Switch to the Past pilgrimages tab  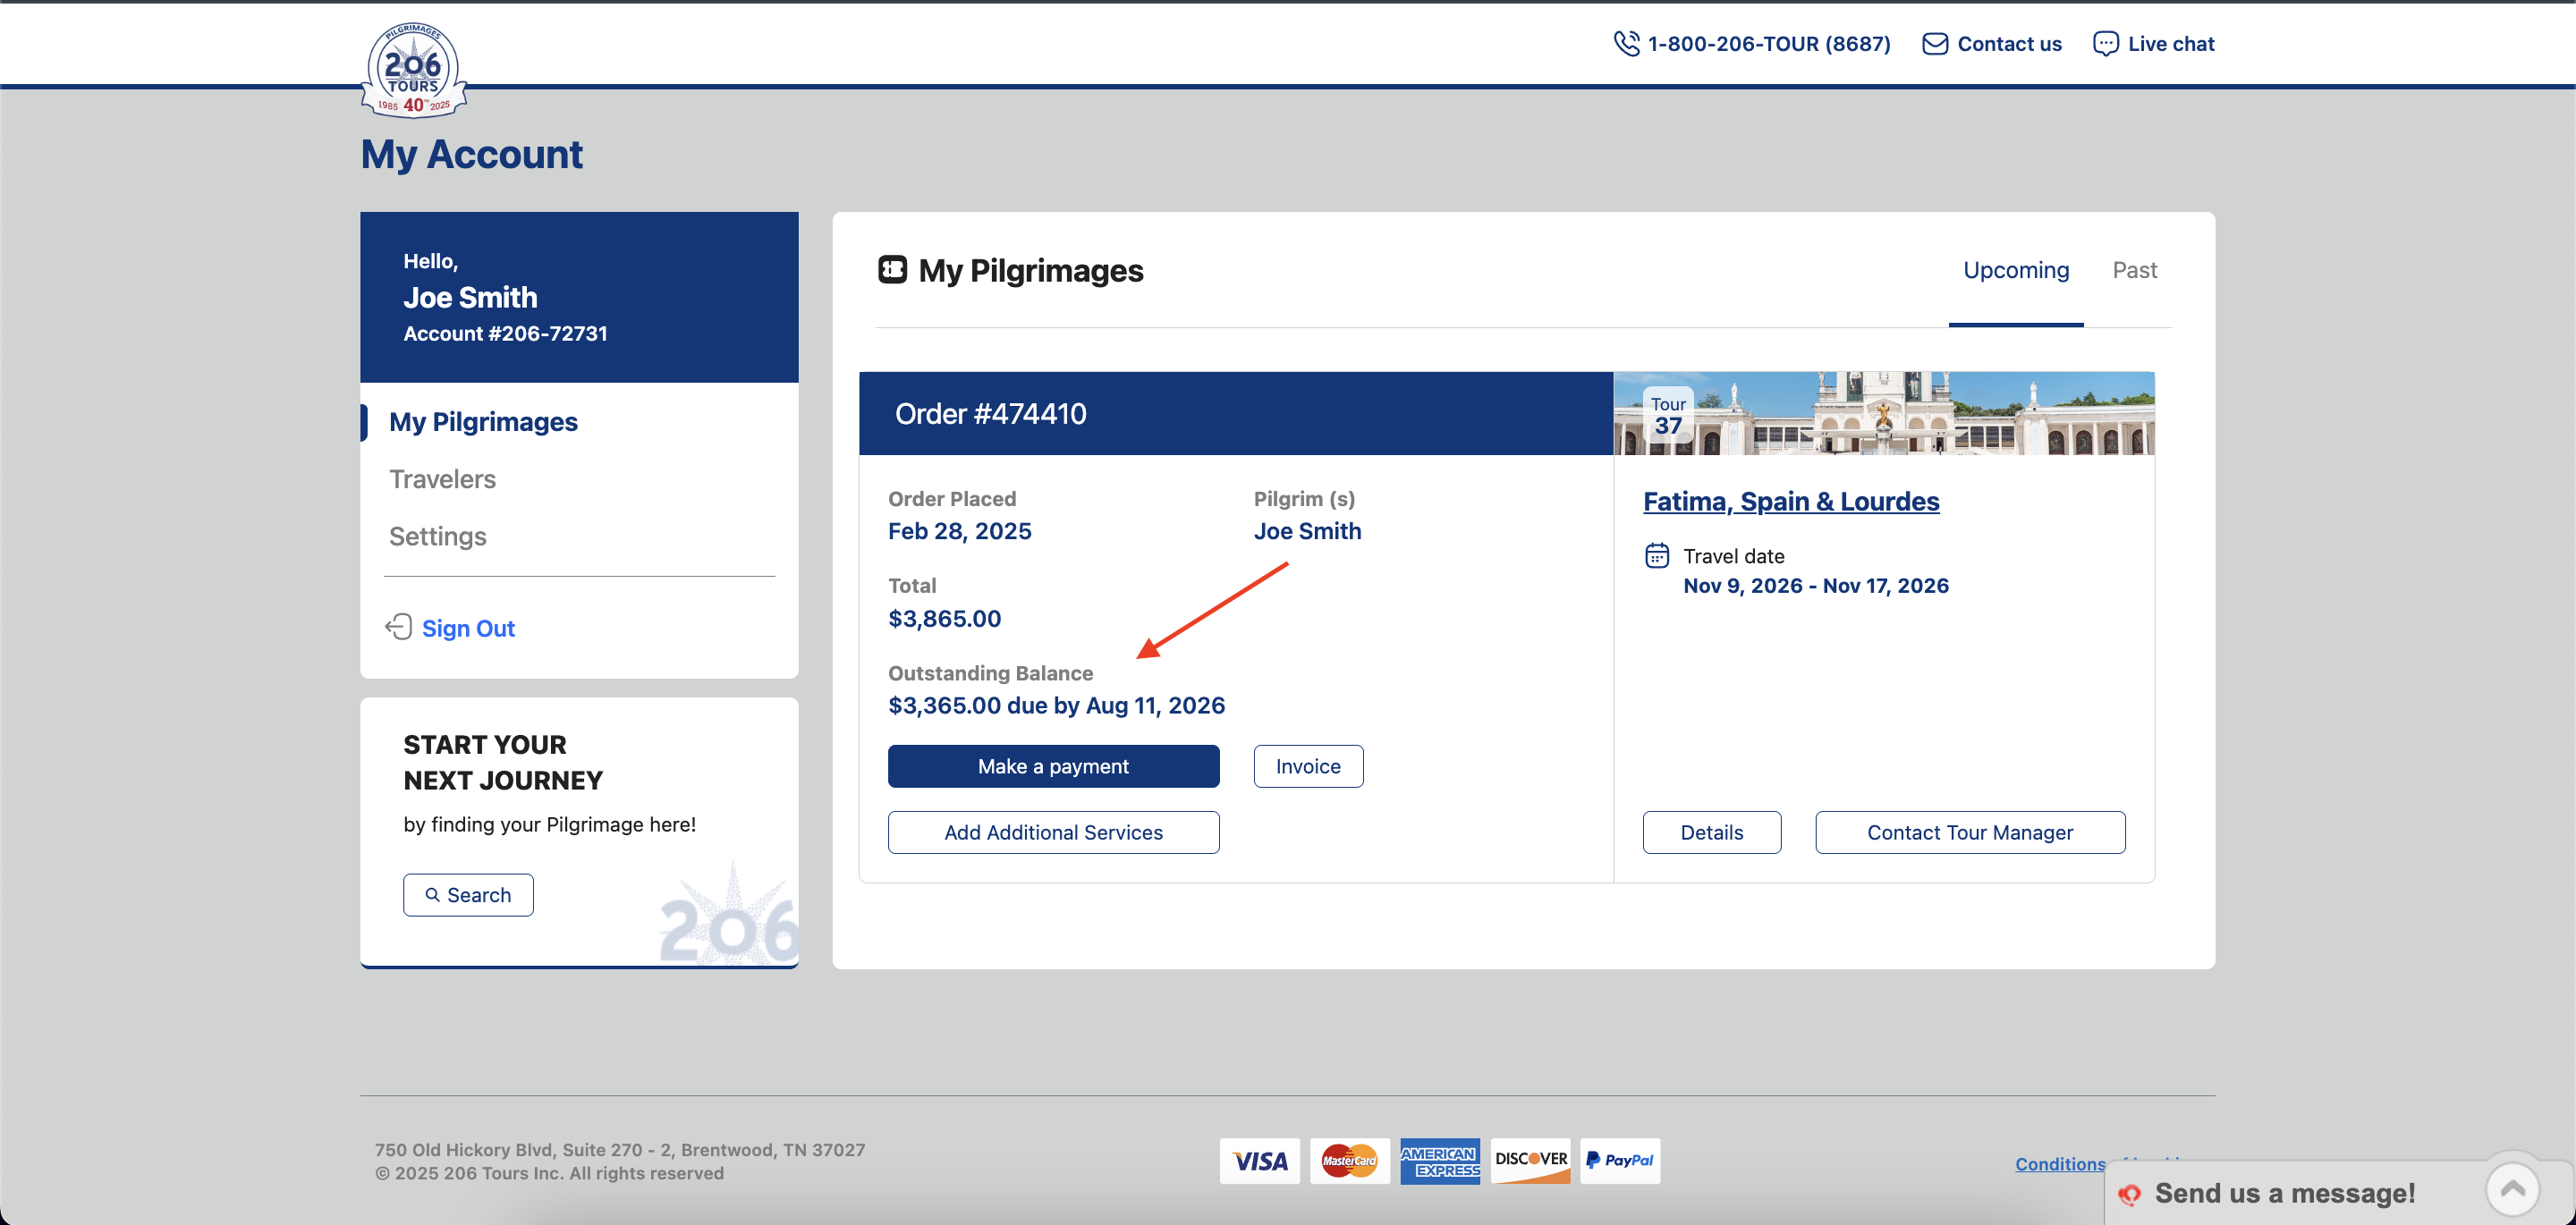(2134, 270)
